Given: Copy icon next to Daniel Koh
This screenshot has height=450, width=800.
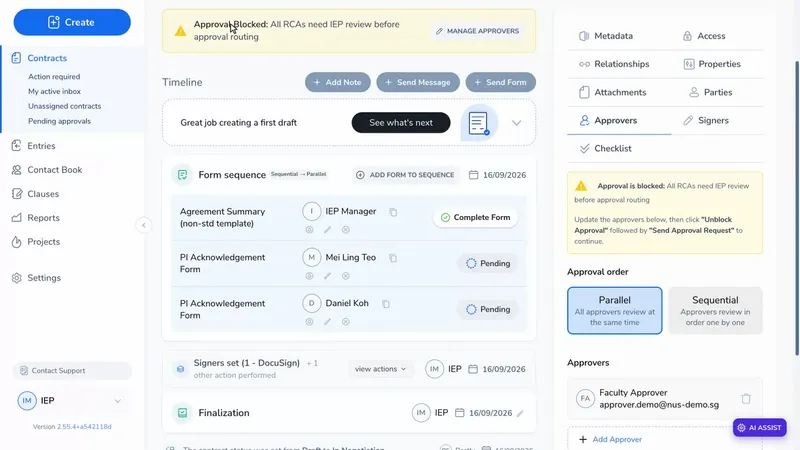Looking at the screenshot, I should pos(386,304).
